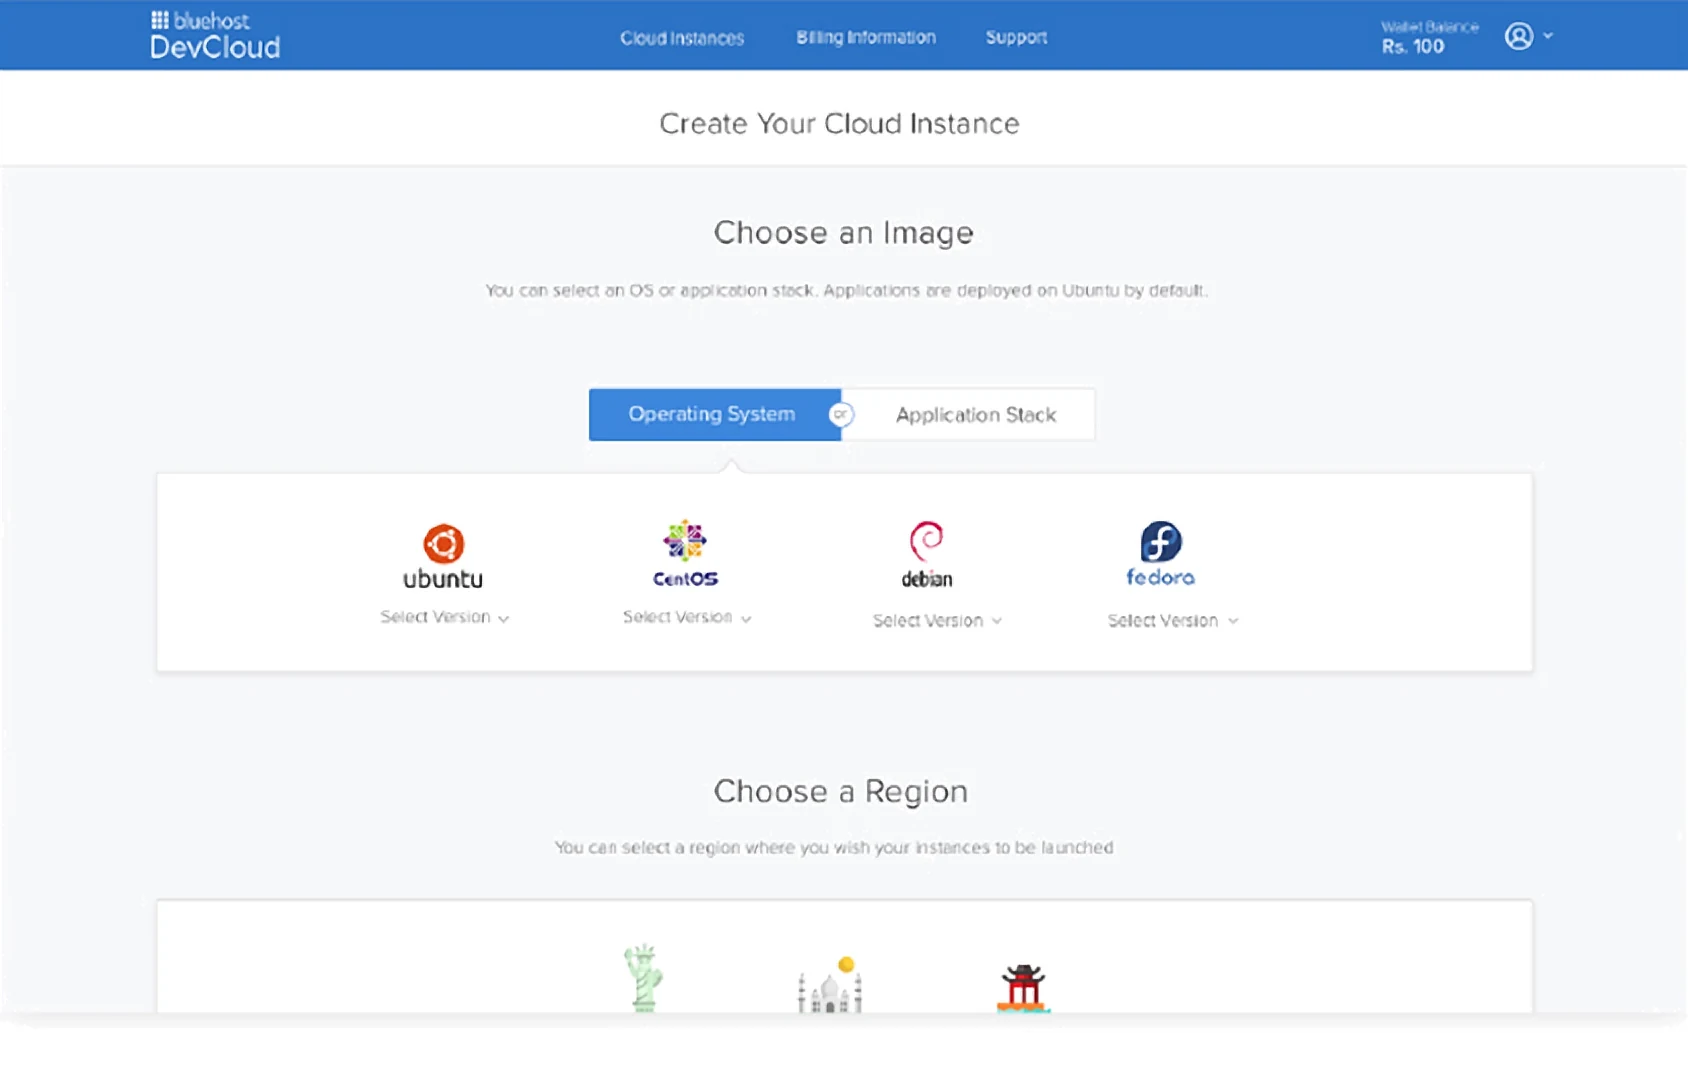This screenshot has height=1072, width=1688.
Task: Select the CentOS logo icon
Action: 685,540
